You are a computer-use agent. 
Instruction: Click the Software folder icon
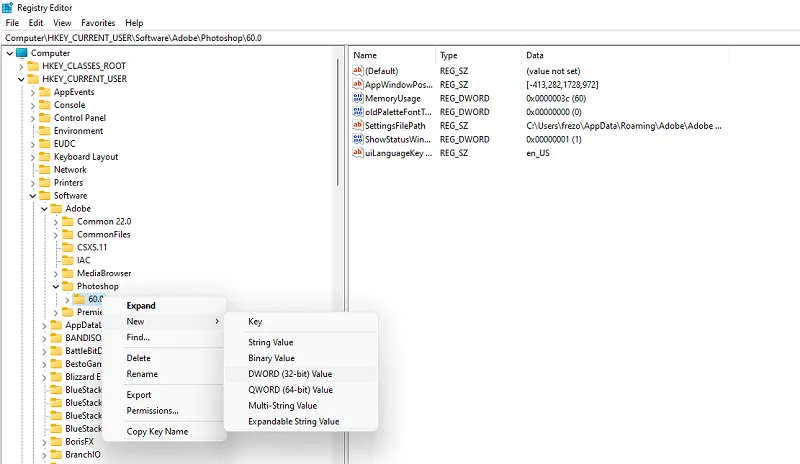pos(45,196)
